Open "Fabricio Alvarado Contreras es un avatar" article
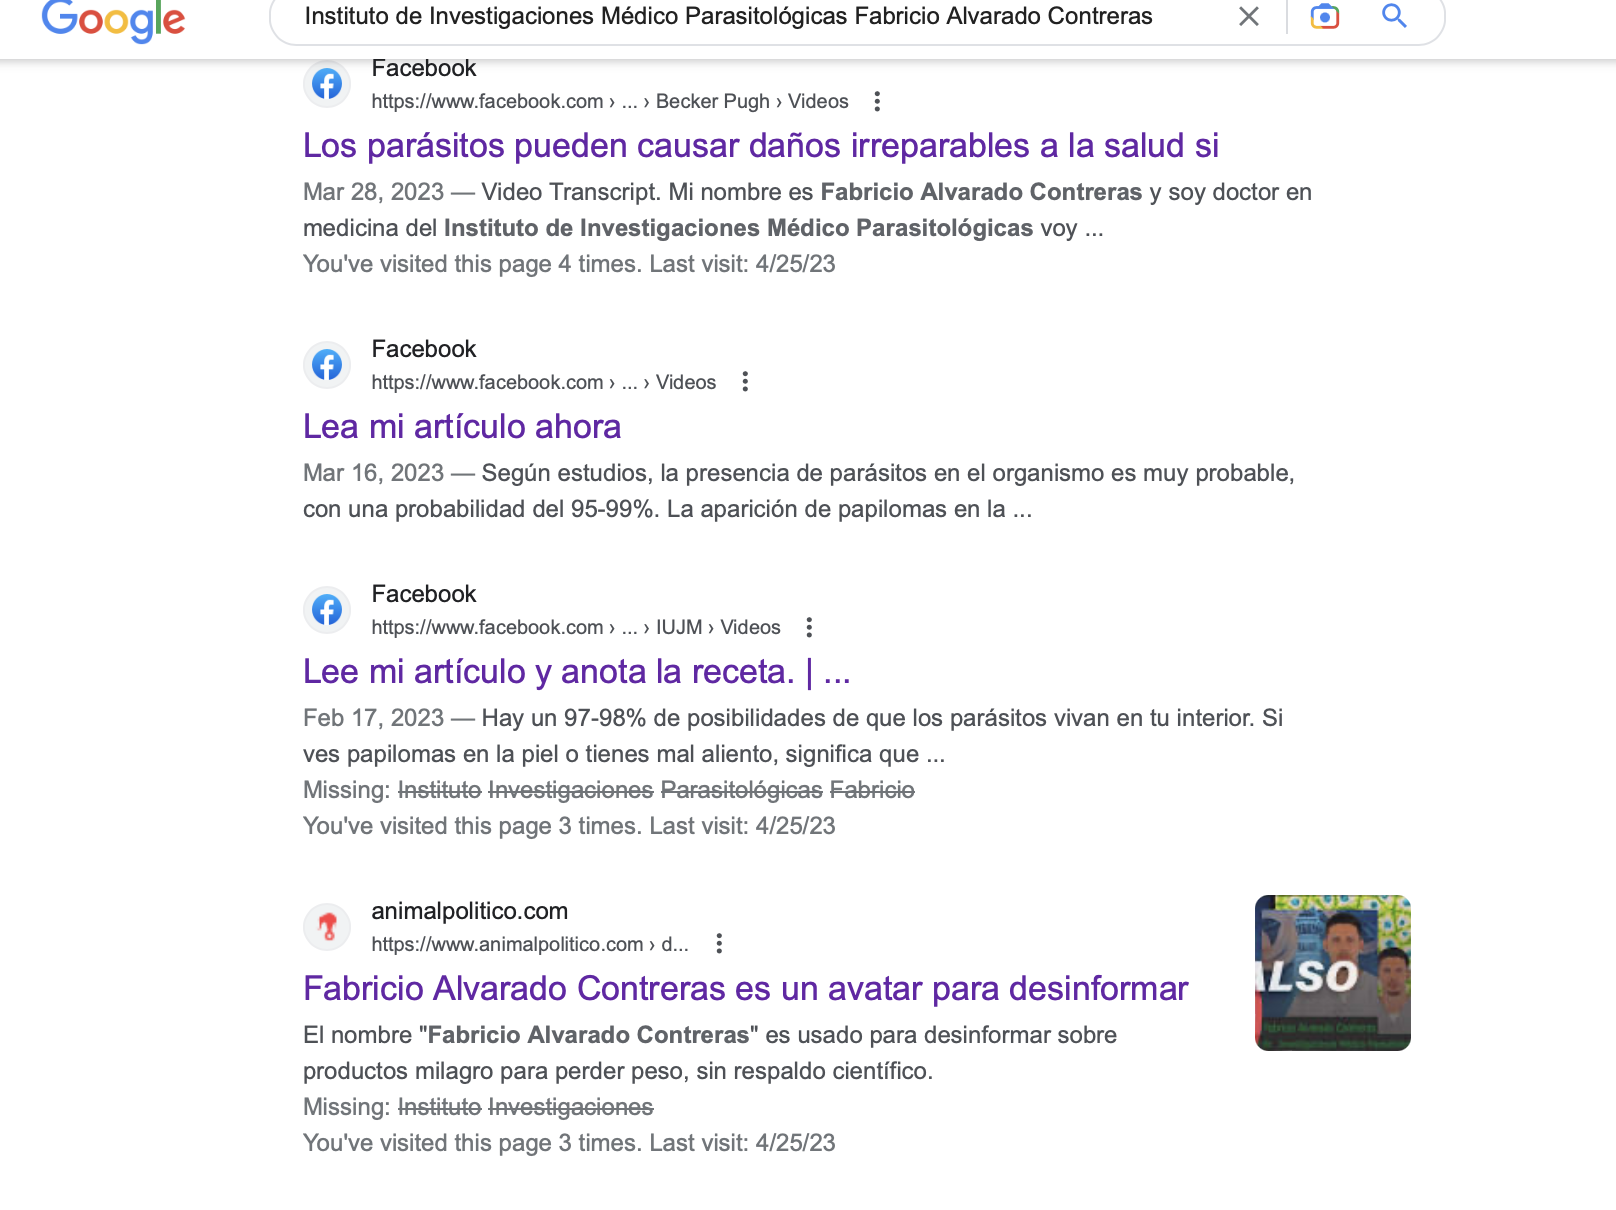1616x1210 pixels. [x=746, y=989]
